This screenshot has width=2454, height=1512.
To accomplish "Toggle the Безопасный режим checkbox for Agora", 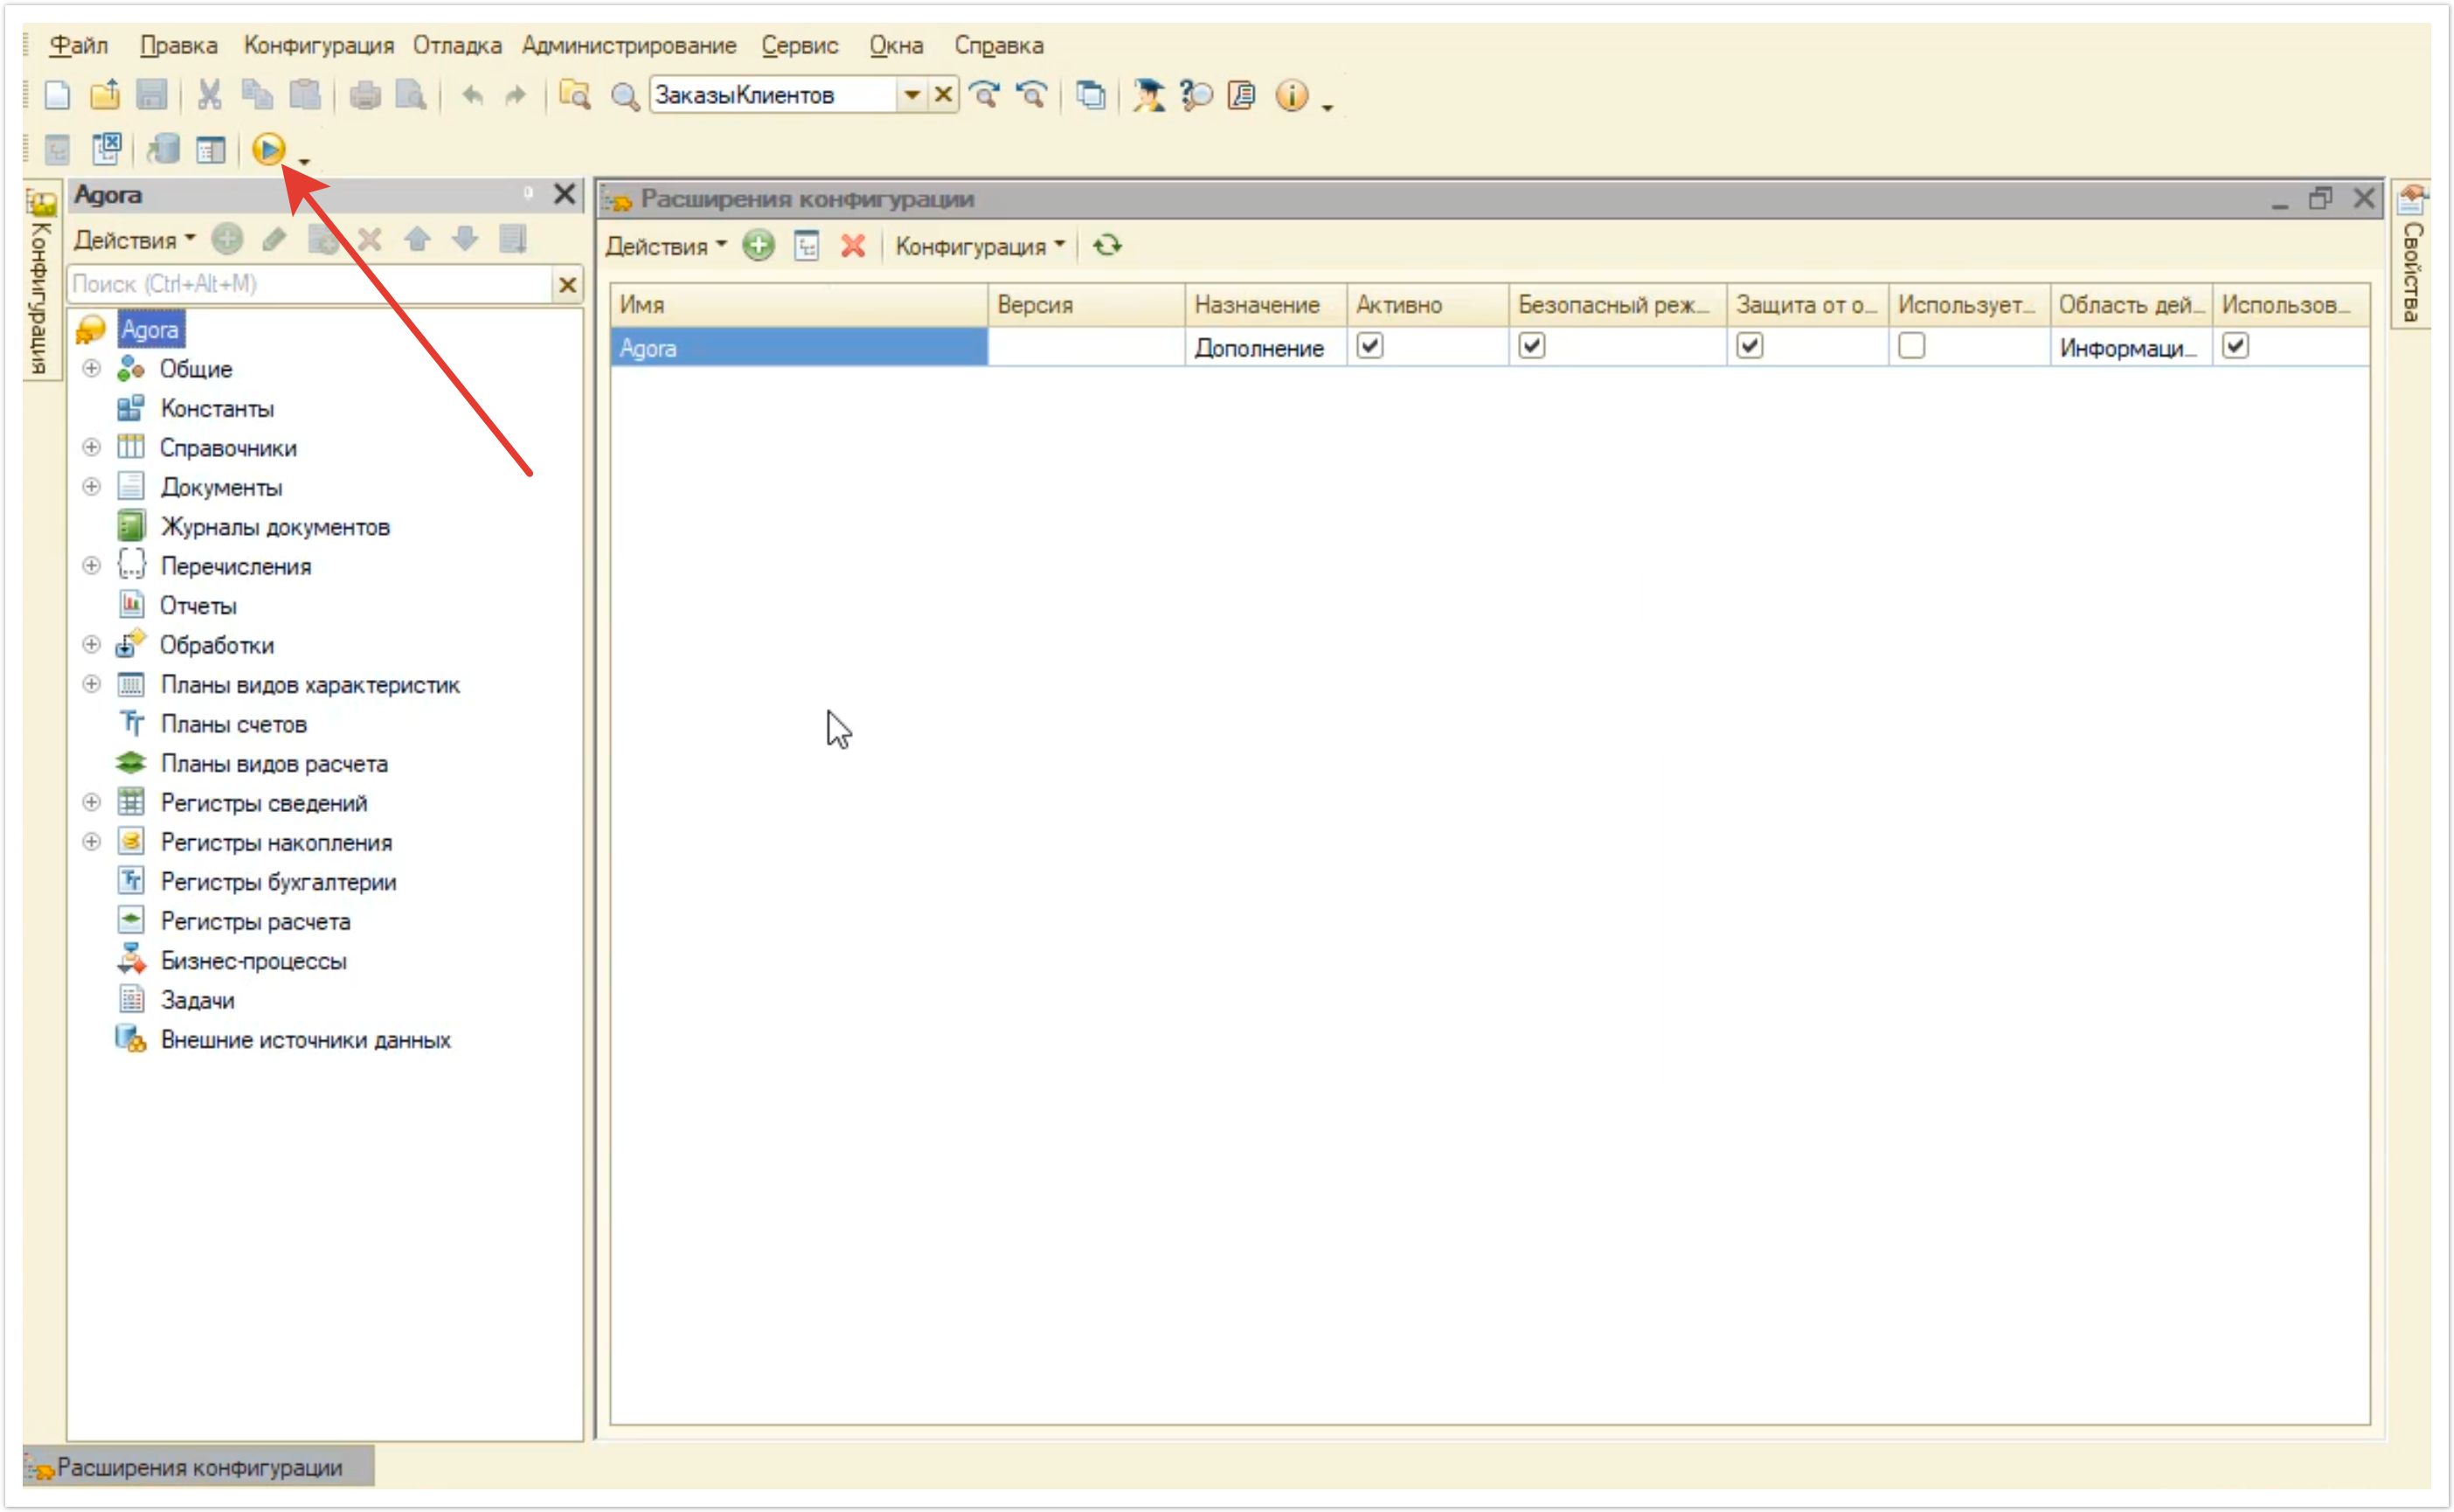I will click(1532, 346).
